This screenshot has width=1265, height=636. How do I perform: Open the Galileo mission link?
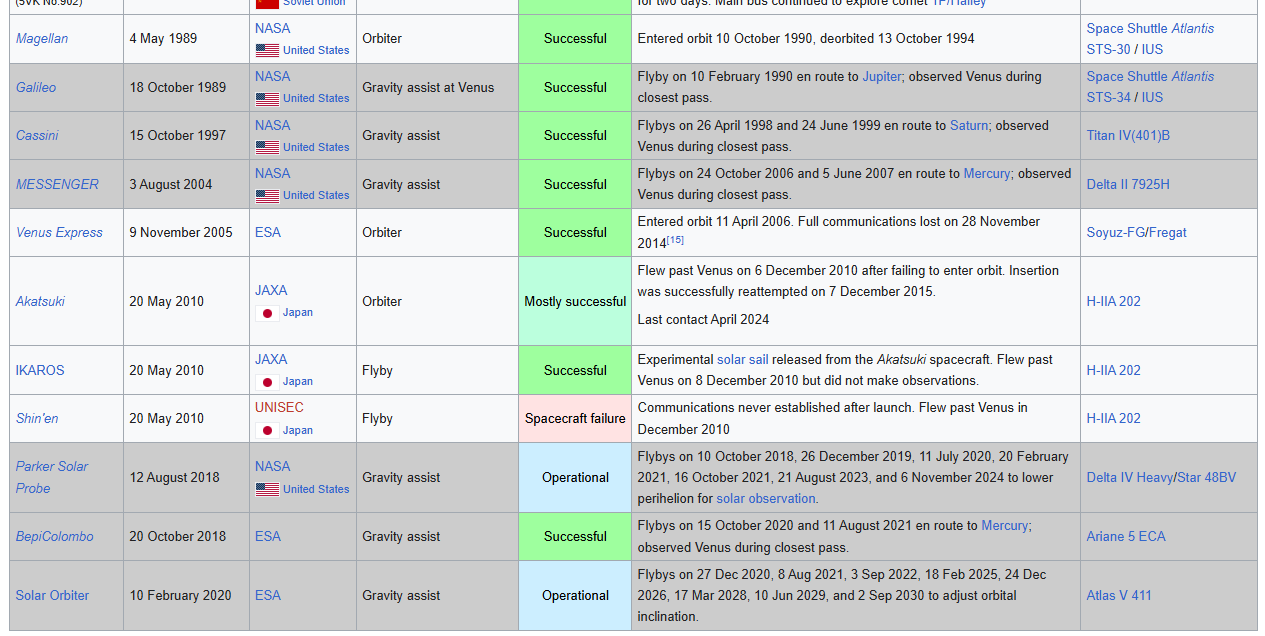[x=36, y=87]
